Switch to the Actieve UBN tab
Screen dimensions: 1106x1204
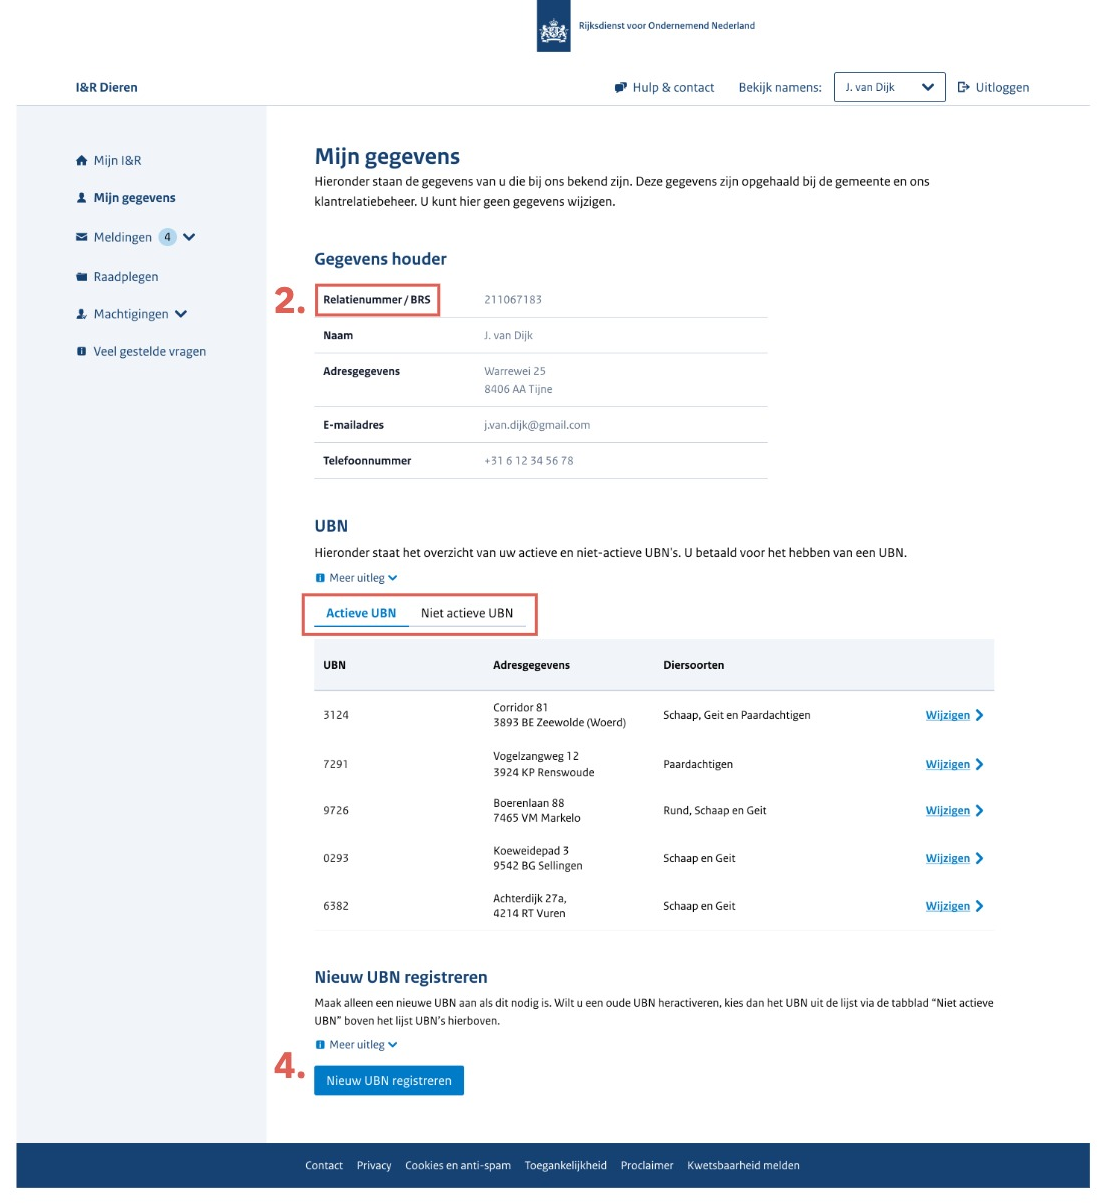pos(361,613)
